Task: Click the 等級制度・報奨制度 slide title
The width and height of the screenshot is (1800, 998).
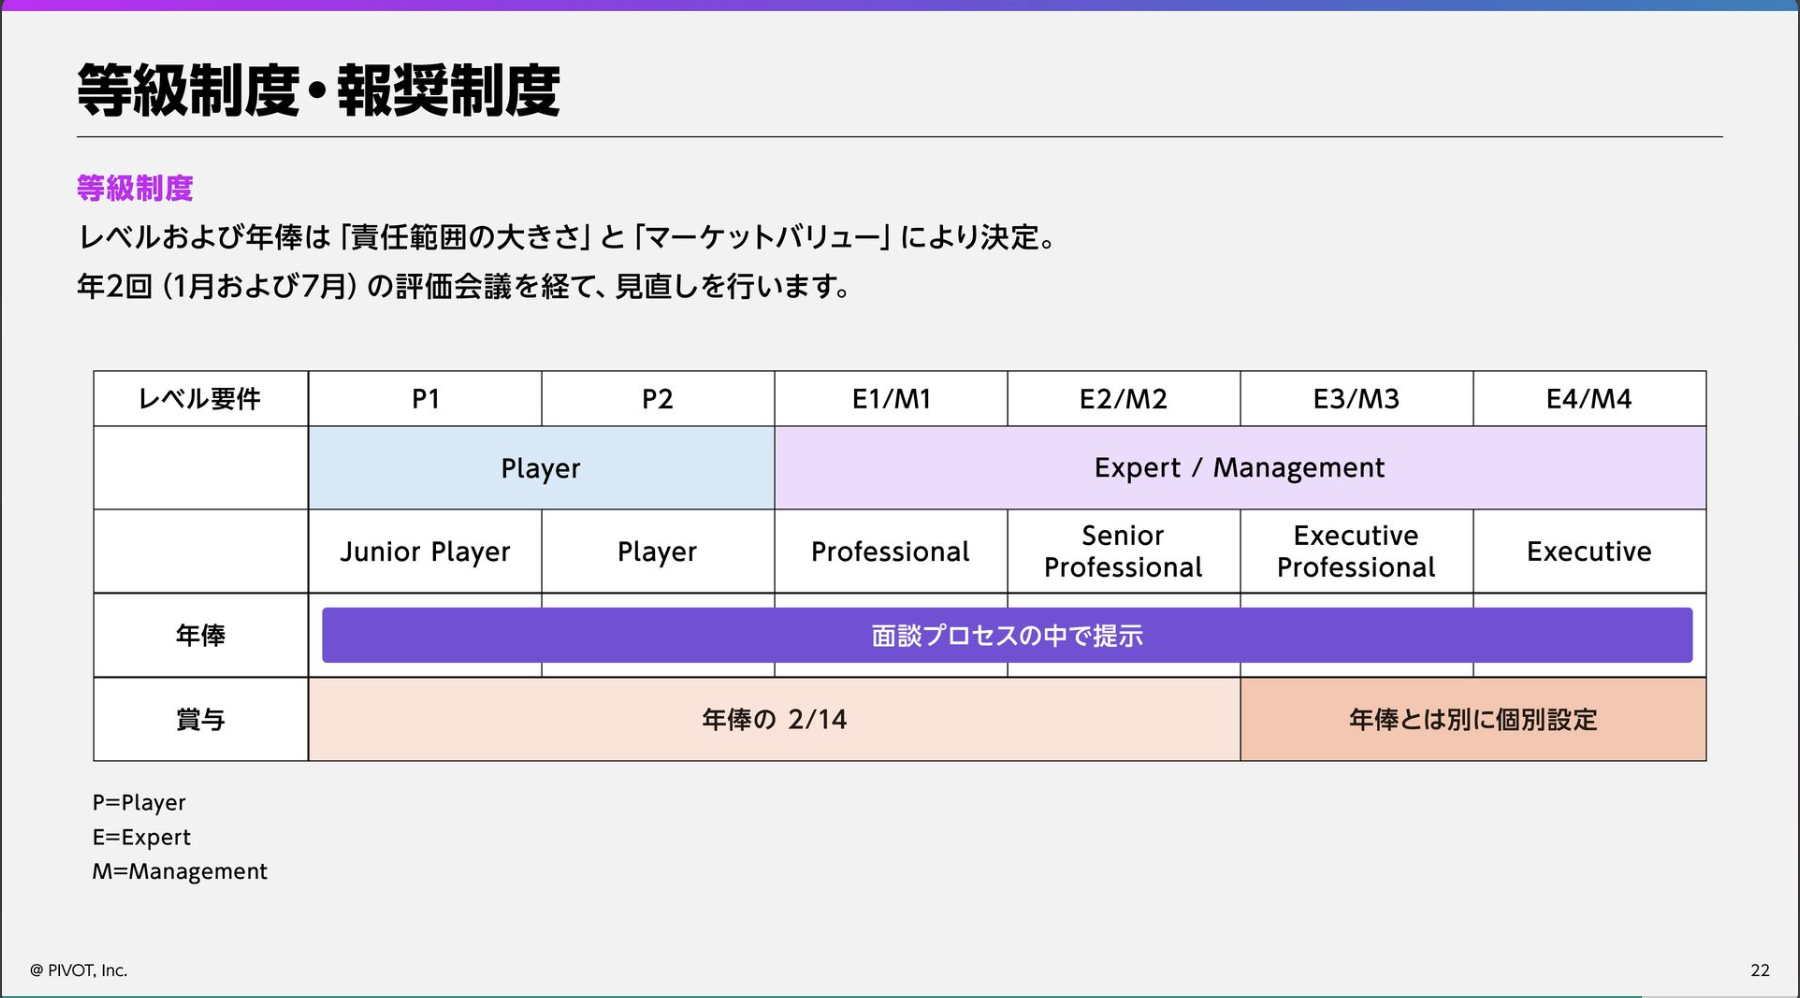Action: click(318, 91)
